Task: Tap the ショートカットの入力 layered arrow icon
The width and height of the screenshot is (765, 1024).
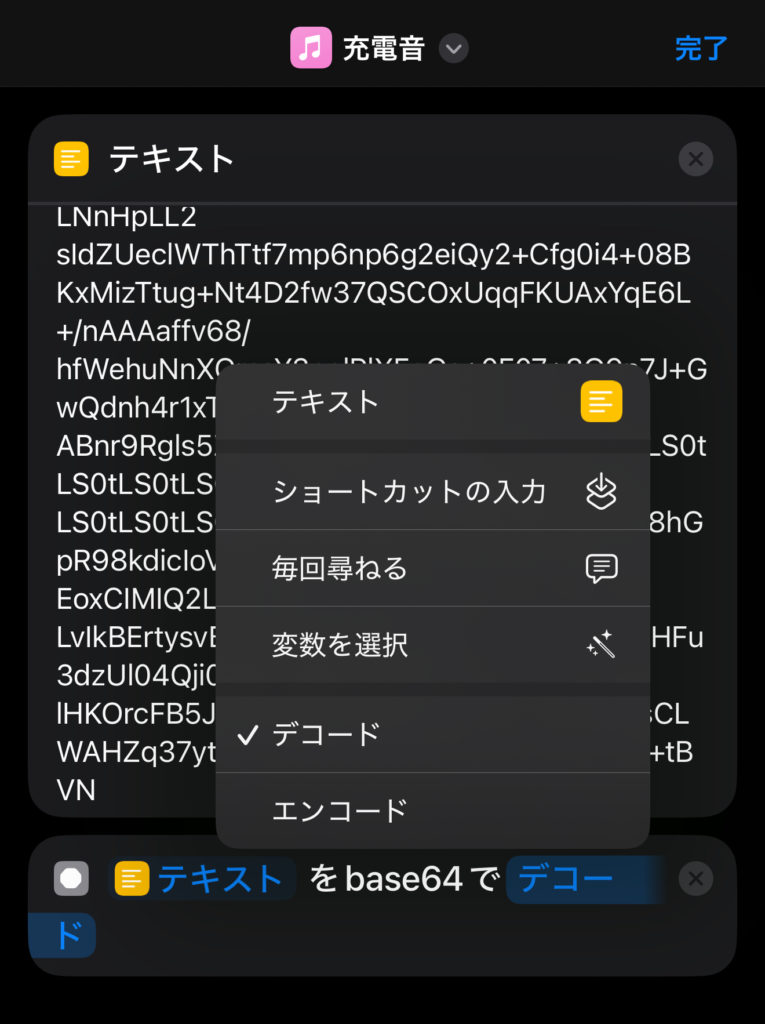Action: coord(601,491)
